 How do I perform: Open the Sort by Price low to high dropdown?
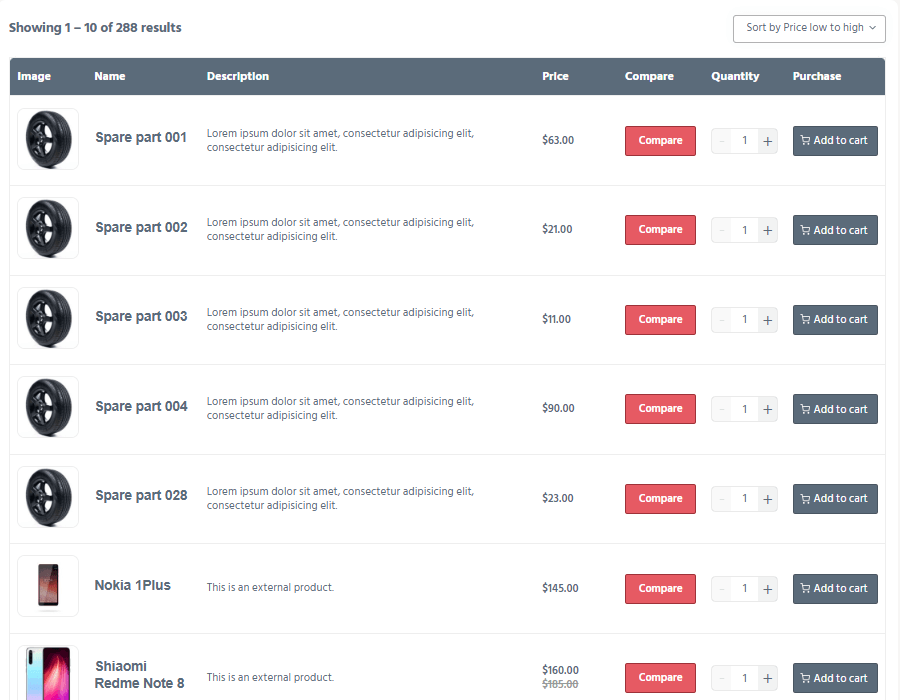pyautogui.click(x=809, y=28)
